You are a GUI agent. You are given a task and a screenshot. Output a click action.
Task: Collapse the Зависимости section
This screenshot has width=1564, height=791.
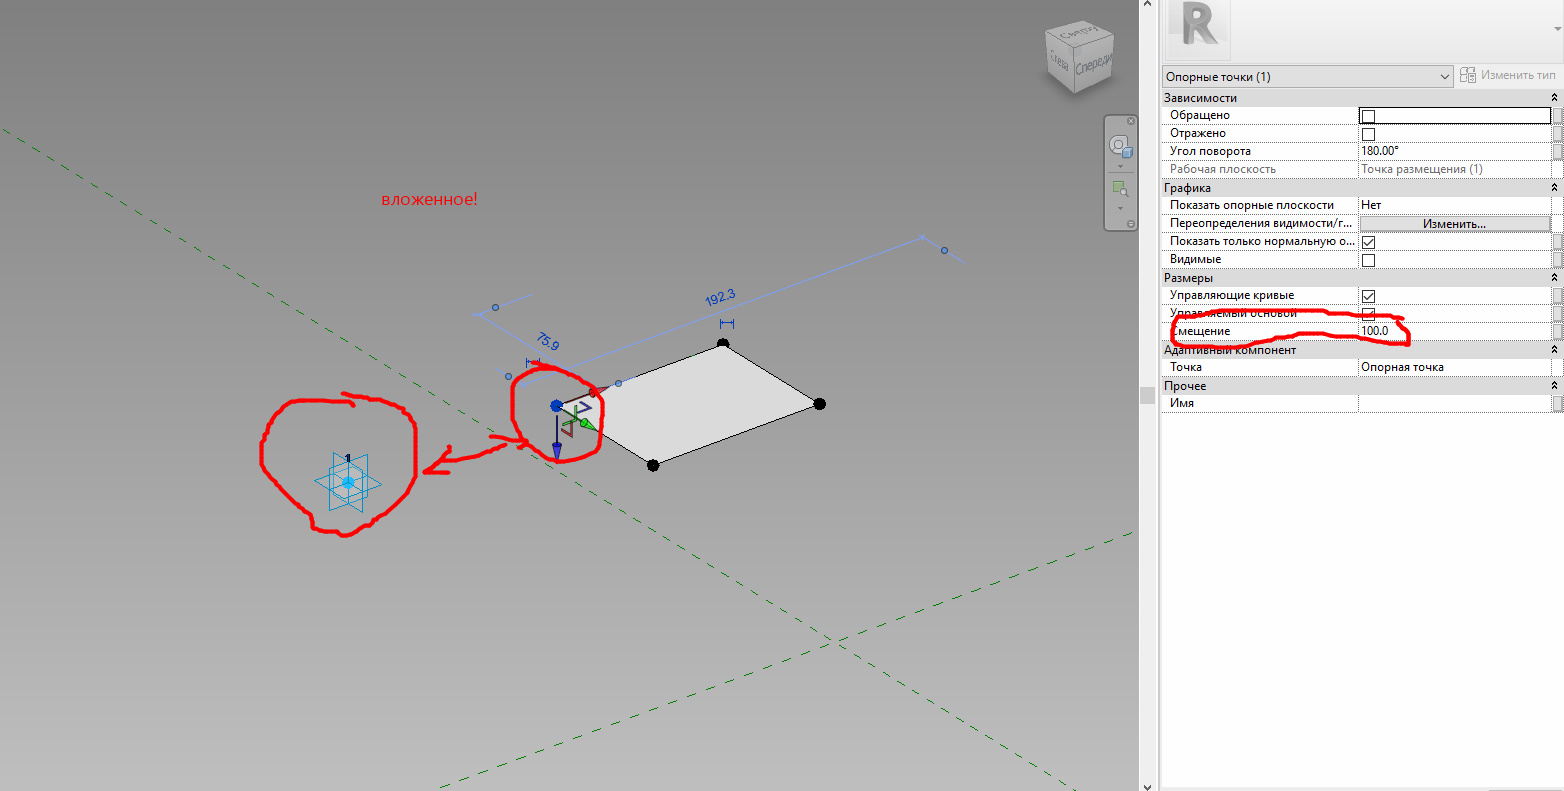[x=1554, y=98]
